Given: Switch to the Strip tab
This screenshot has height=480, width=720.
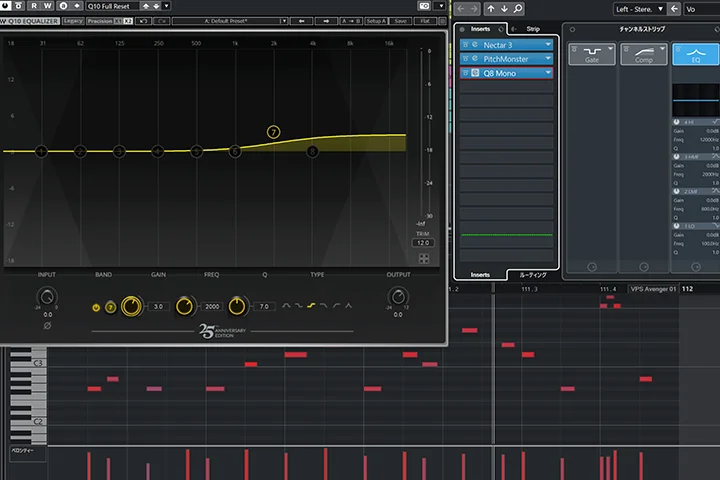Looking at the screenshot, I should click(x=533, y=29).
